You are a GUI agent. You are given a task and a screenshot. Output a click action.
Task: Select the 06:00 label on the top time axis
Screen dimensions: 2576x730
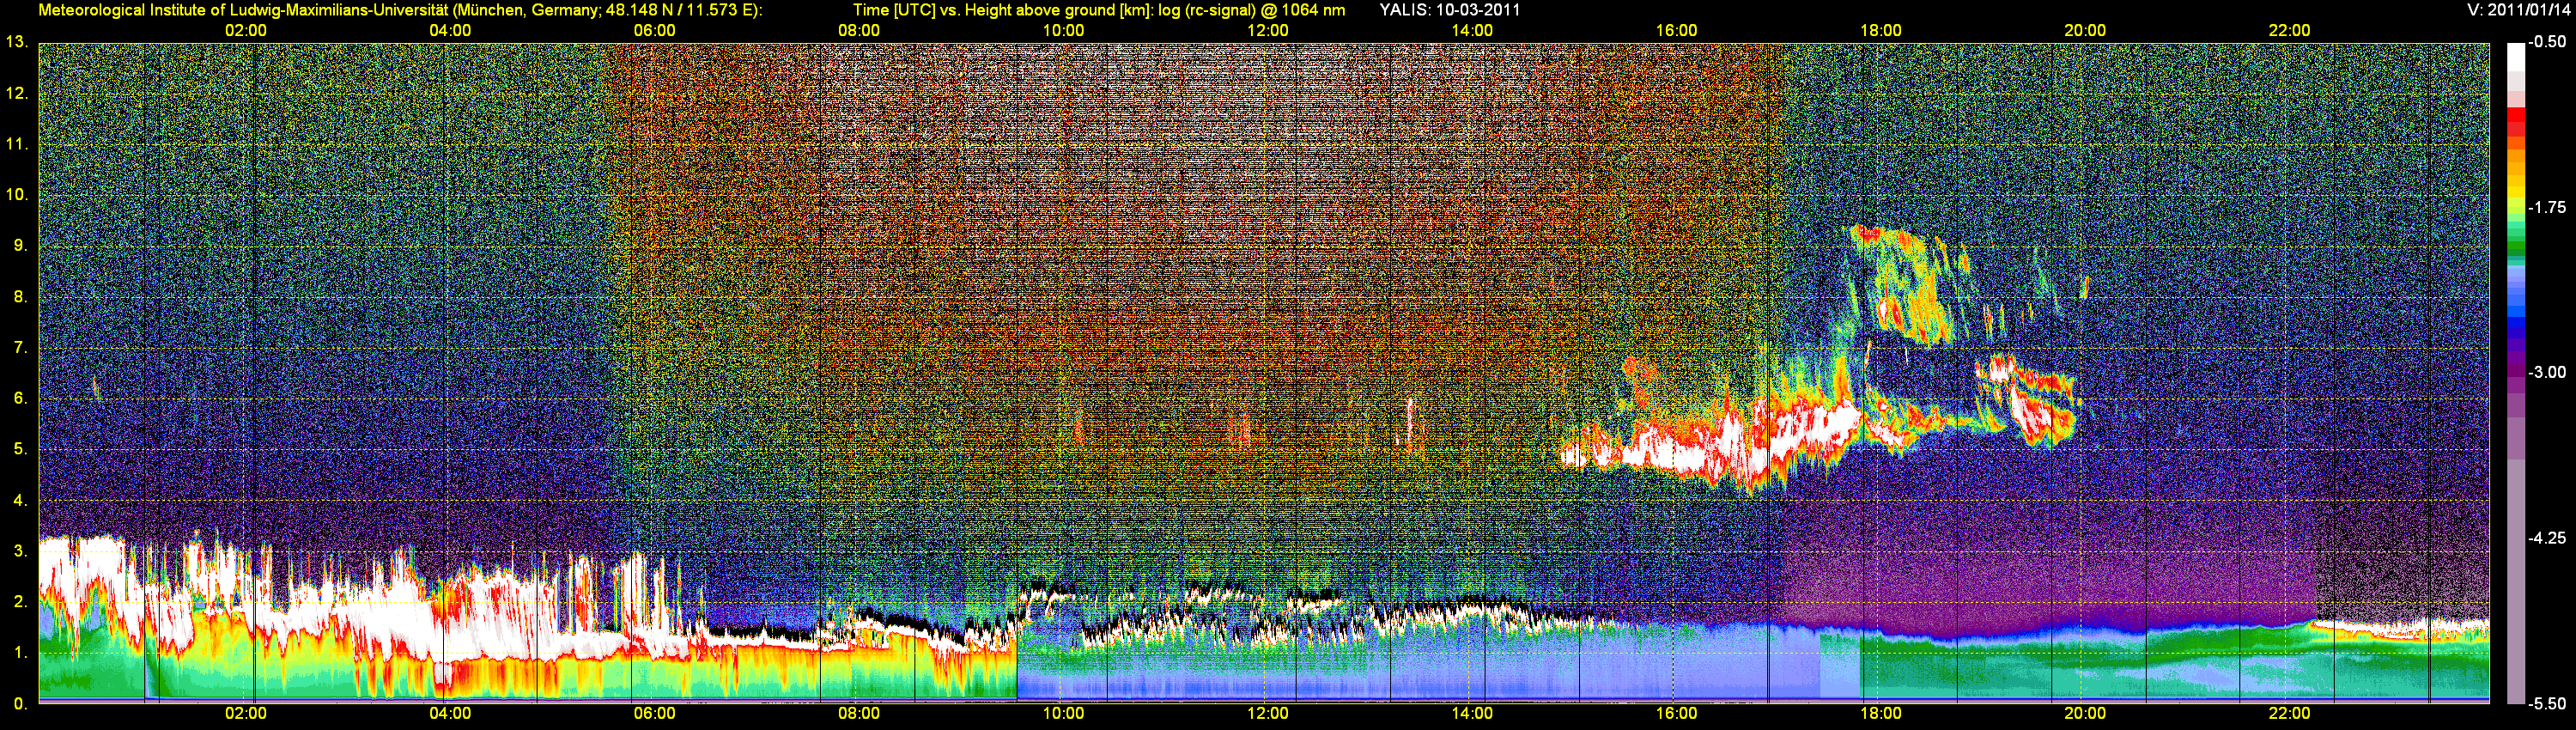655,31
